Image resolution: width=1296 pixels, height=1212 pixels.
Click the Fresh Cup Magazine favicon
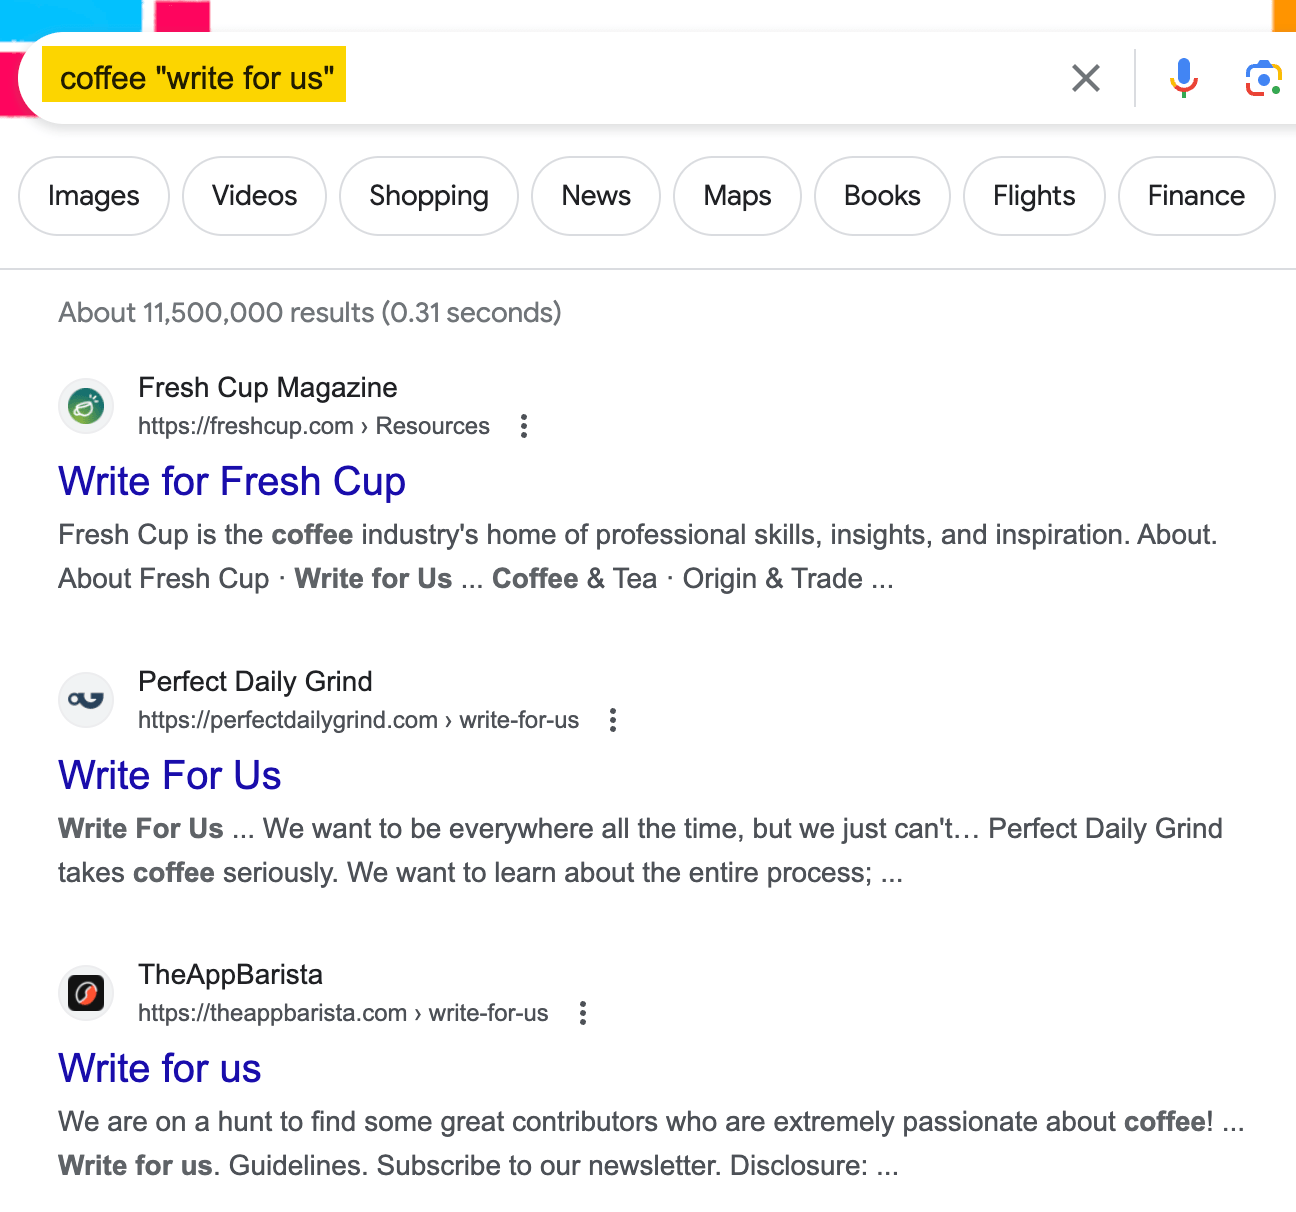[86, 406]
